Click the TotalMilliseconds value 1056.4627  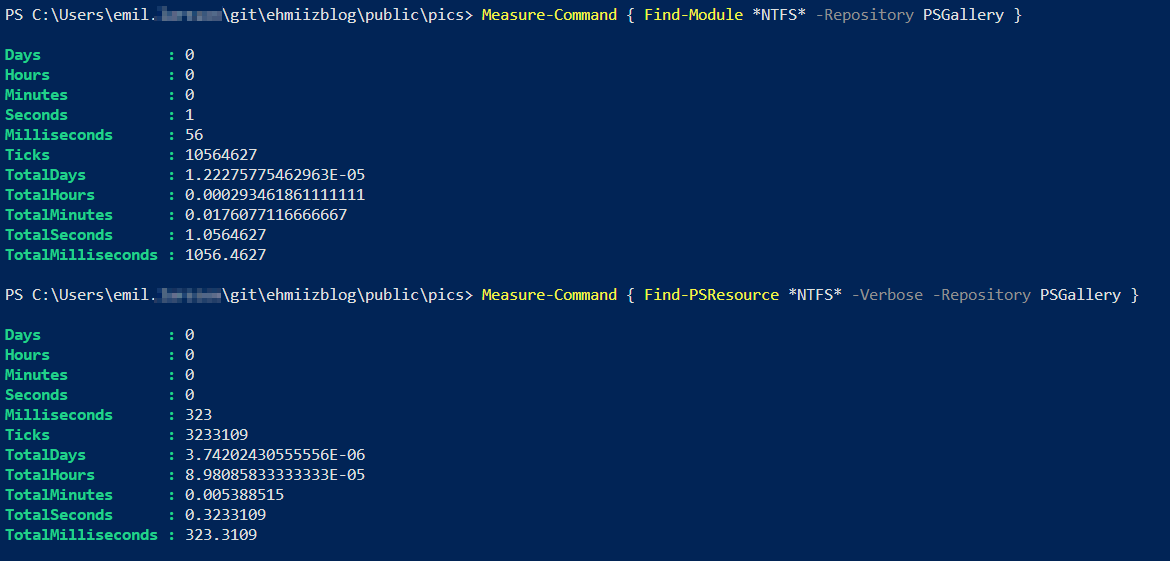coord(225,255)
